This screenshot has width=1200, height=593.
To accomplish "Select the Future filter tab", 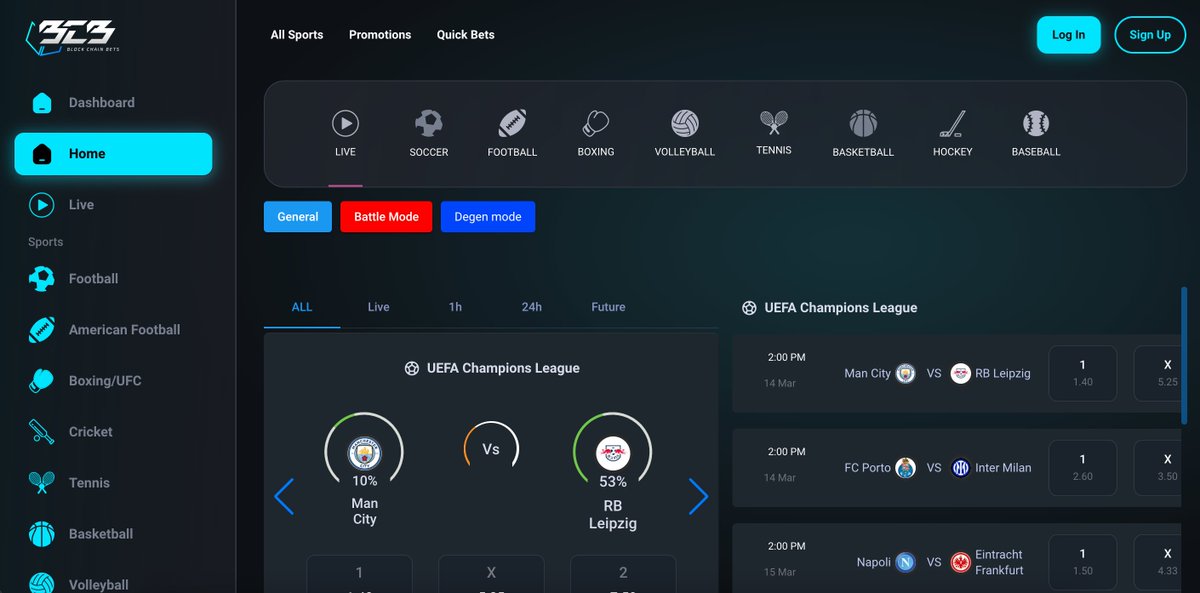I will tap(608, 307).
